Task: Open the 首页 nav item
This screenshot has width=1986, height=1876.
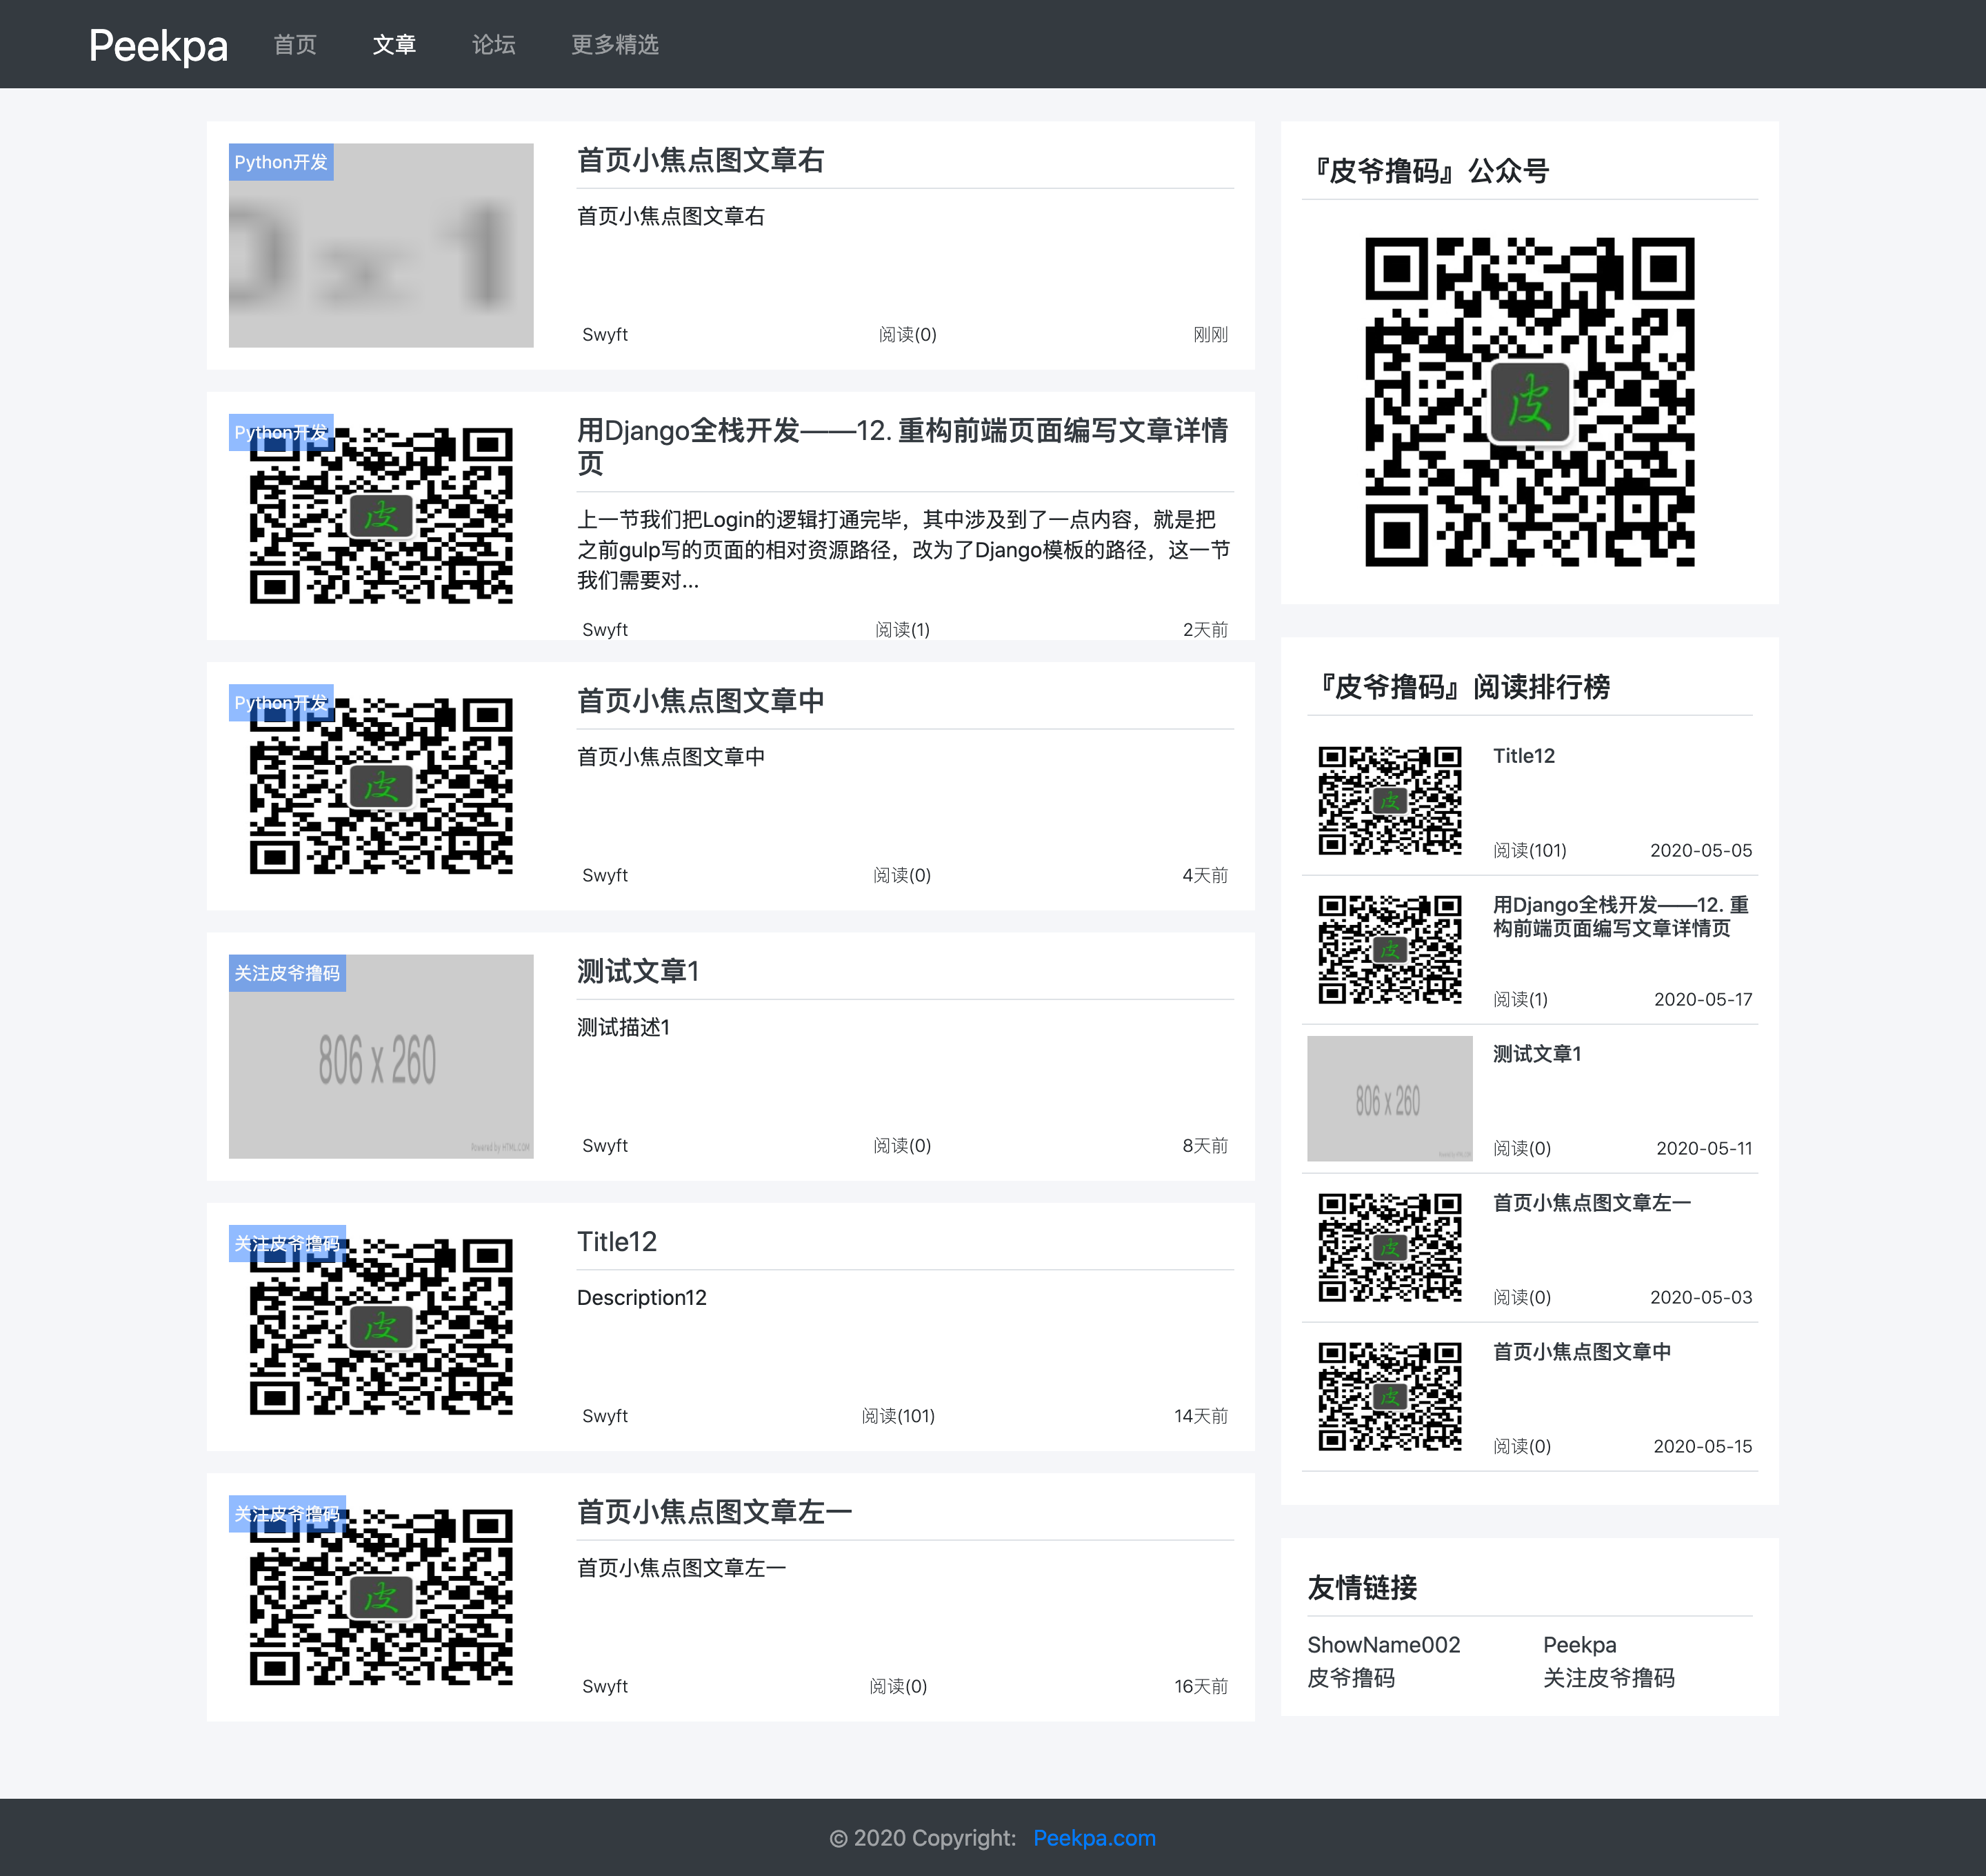Action: [x=295, y=45]
